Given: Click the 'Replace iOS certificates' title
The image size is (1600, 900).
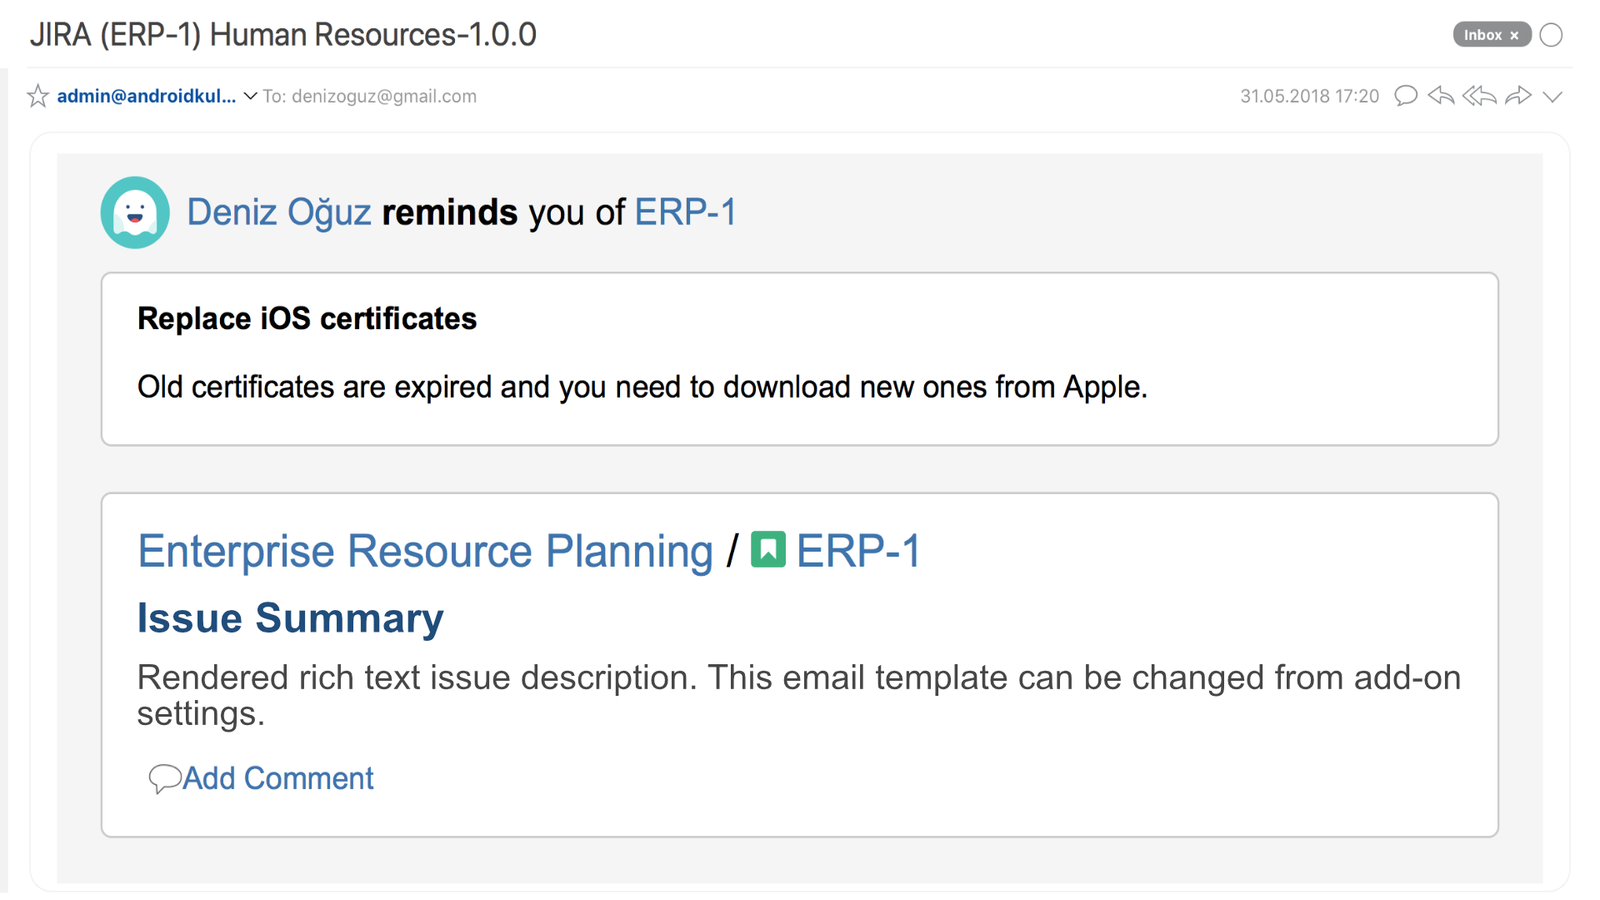Looking at the screenshot, I should click(307, 319).
